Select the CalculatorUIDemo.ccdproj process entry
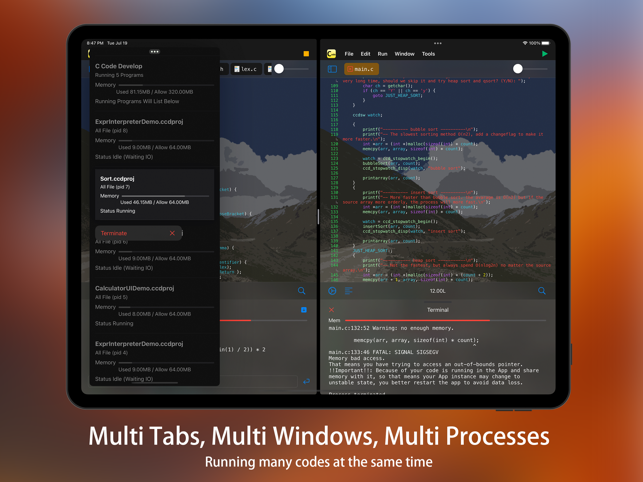Screen dimensions: 643x482 [155, 306]
